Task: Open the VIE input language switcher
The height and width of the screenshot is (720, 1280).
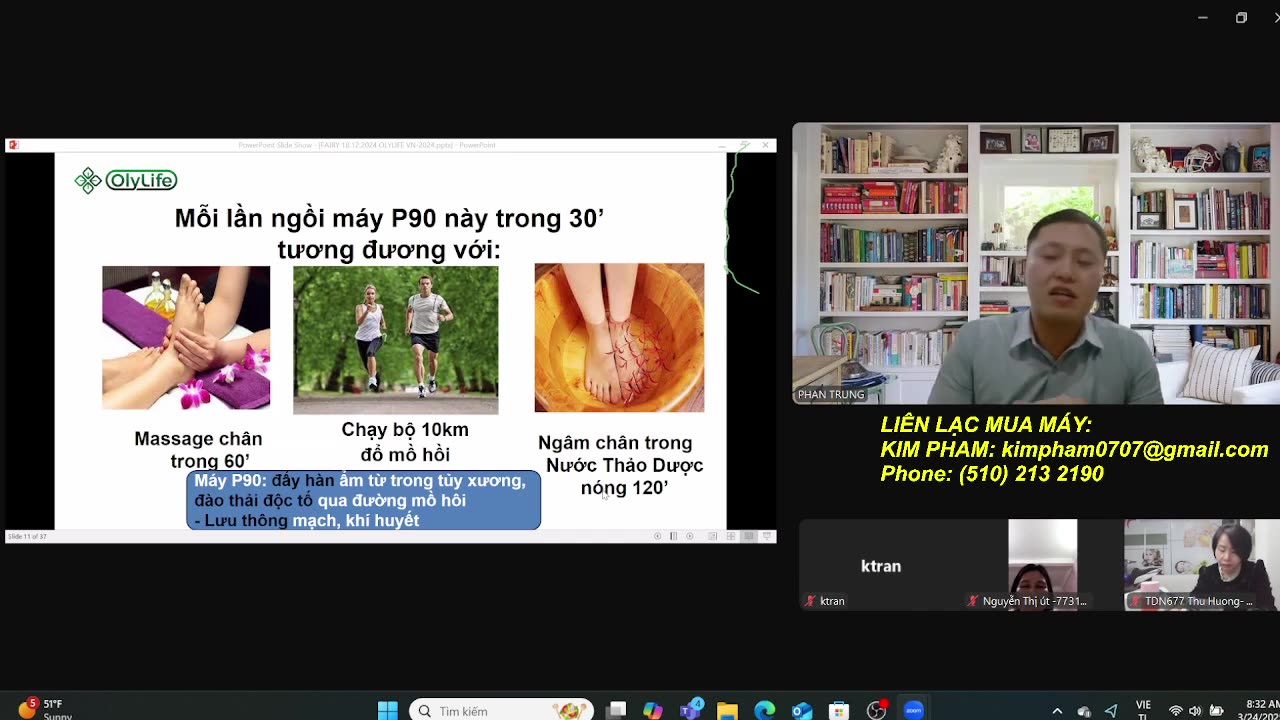Action: (x=1143, y=711)
